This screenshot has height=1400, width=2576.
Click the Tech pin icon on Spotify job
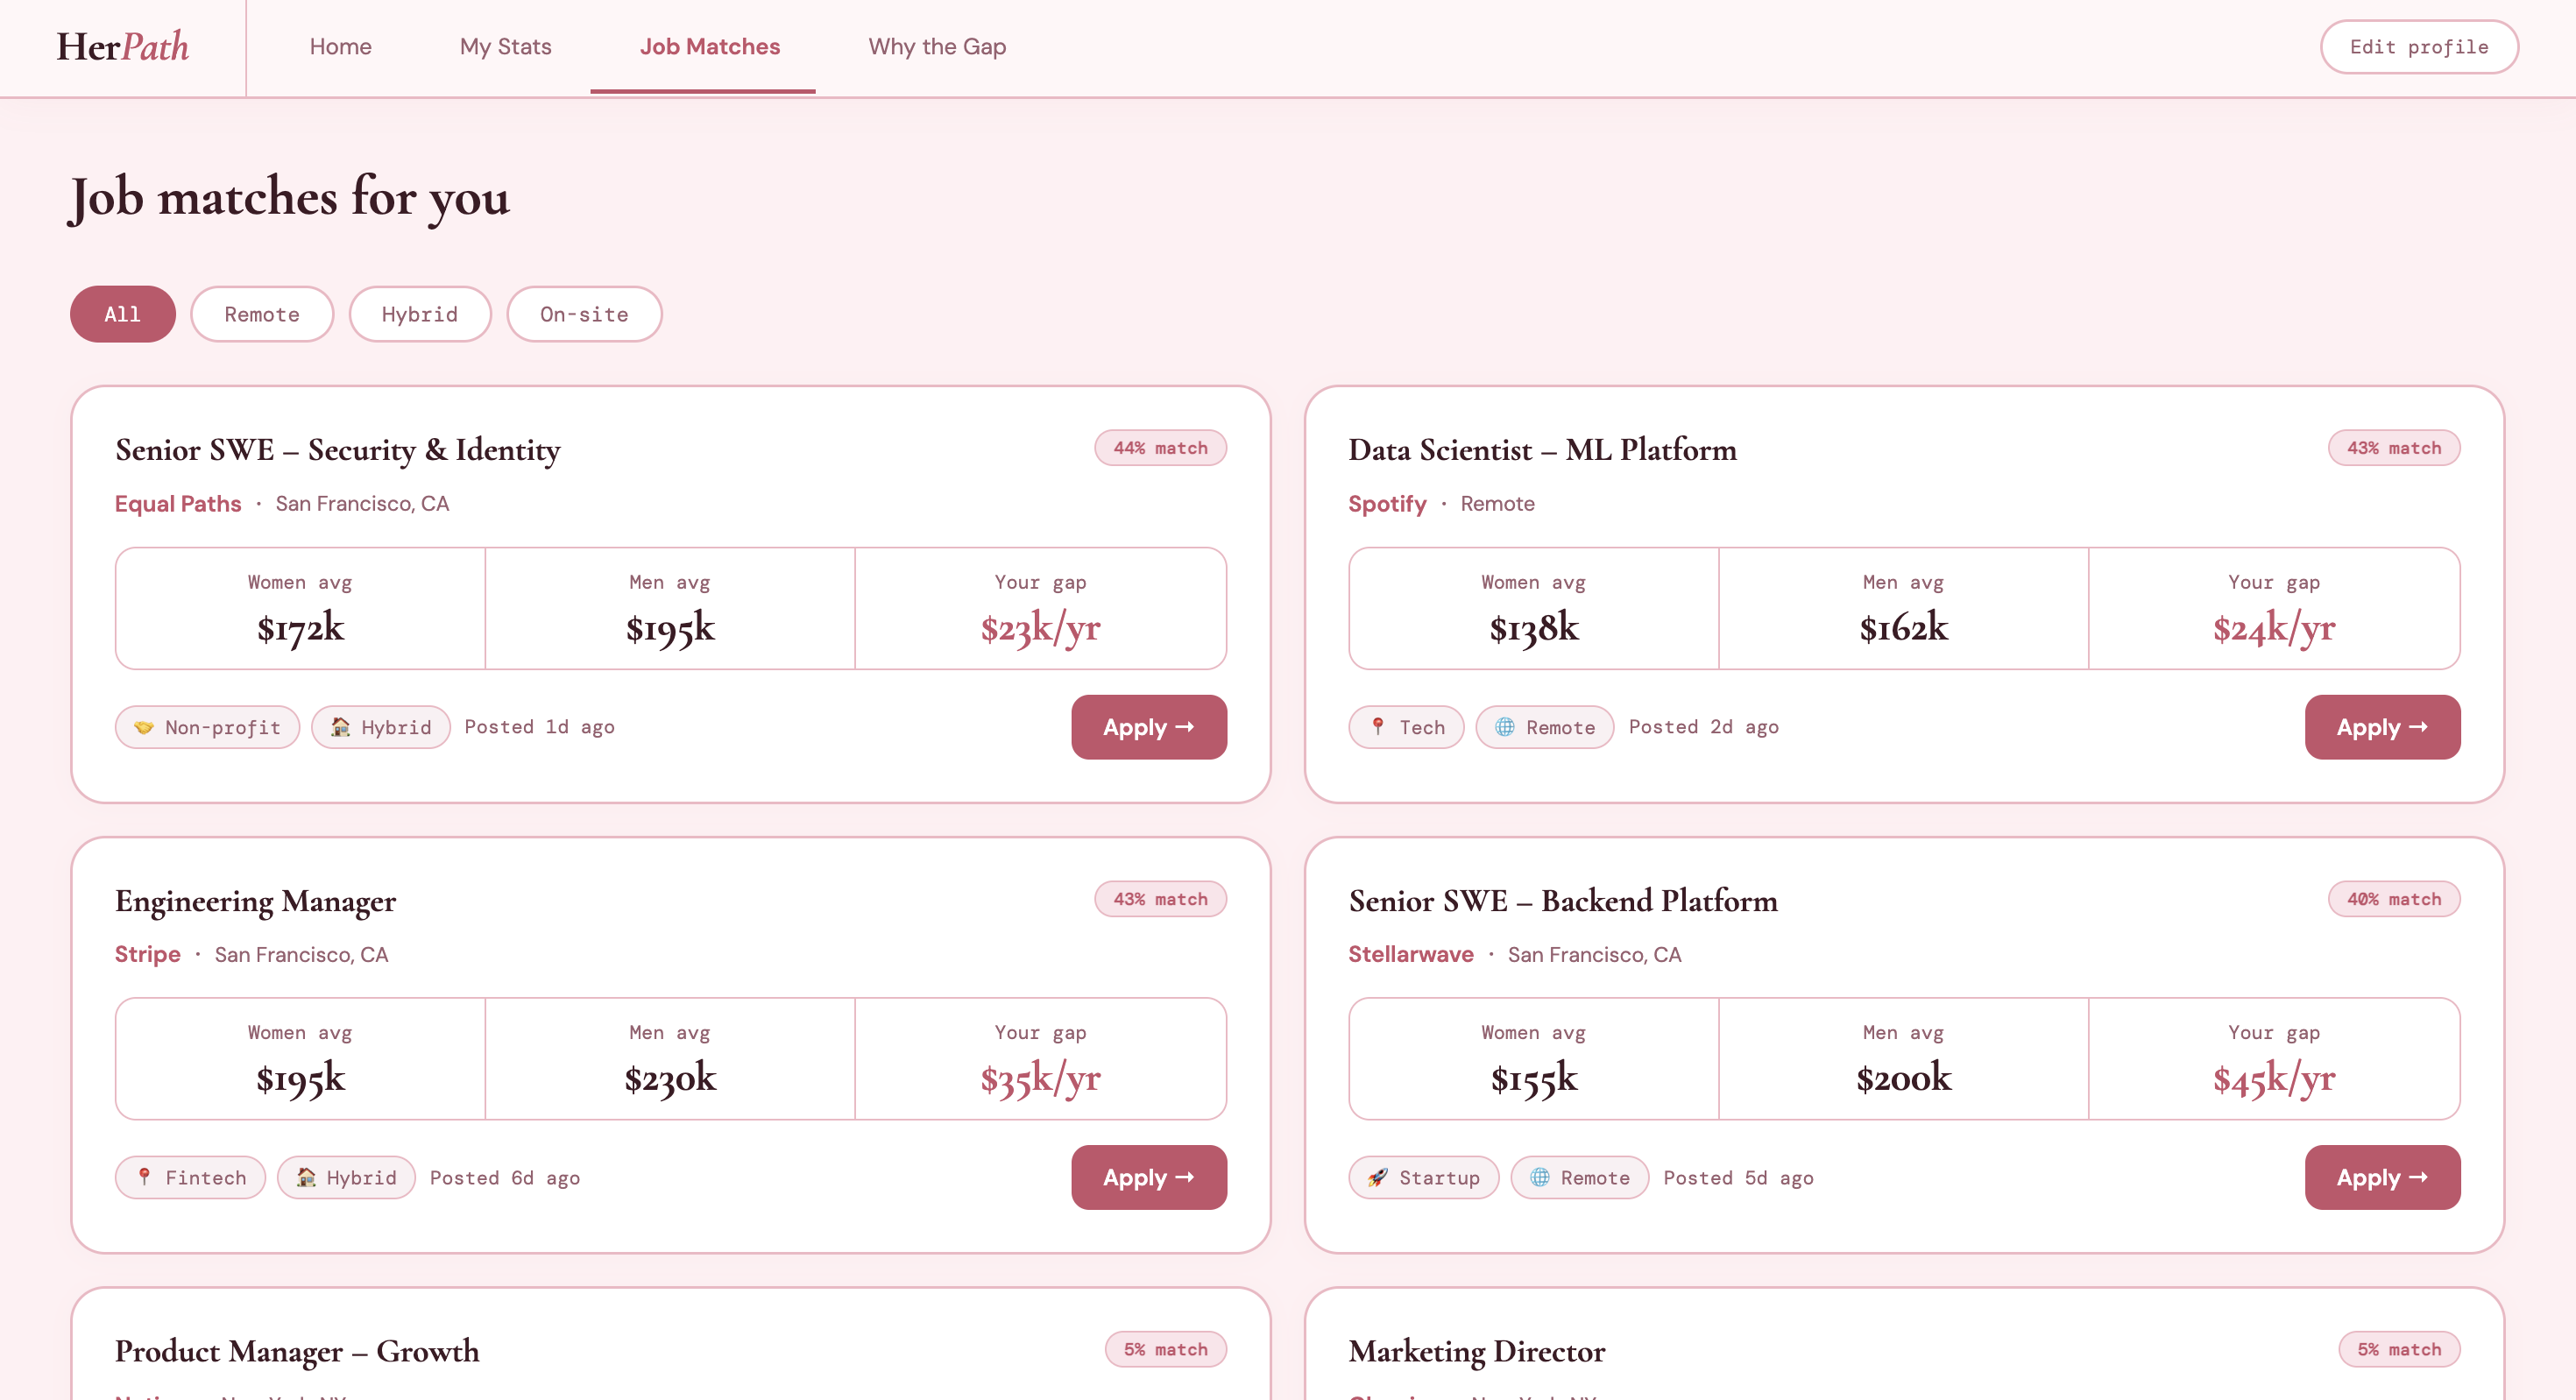pos(1378,727)
